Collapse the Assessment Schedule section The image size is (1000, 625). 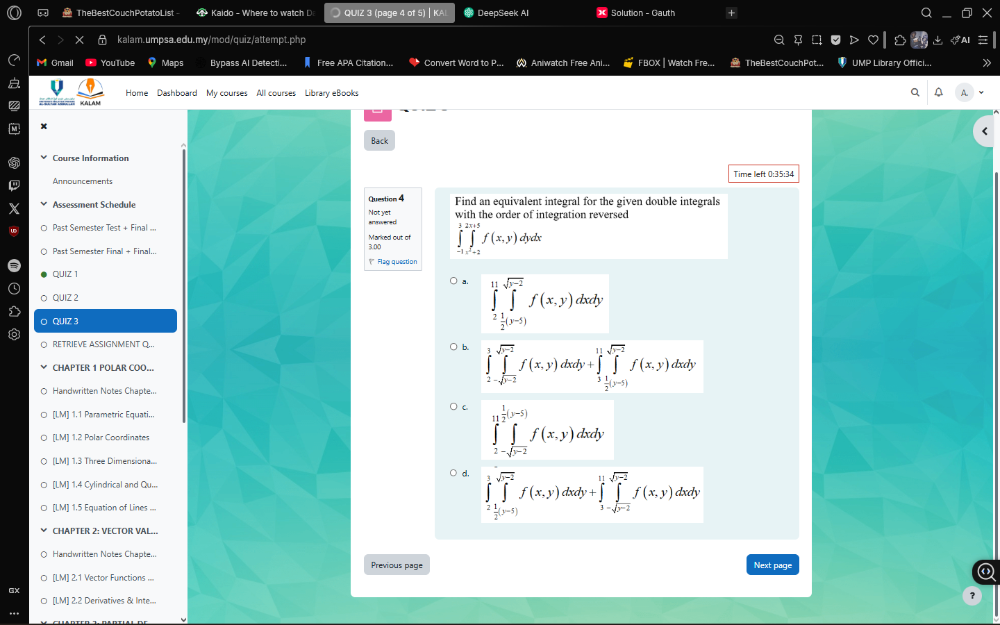click(44, 204)
